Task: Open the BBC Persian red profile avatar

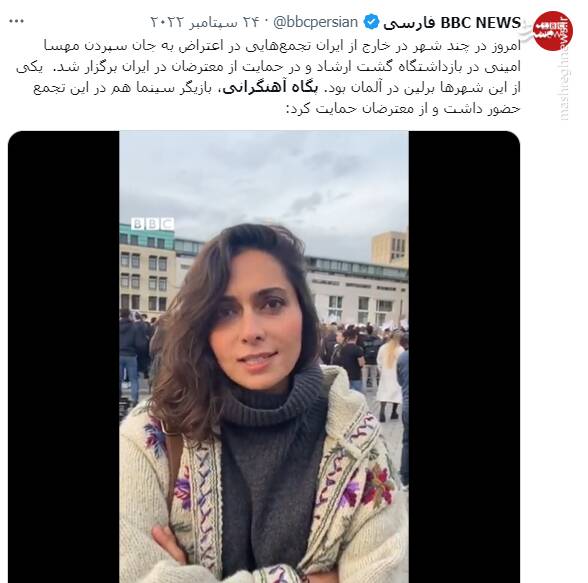Action: pos(552,30)
